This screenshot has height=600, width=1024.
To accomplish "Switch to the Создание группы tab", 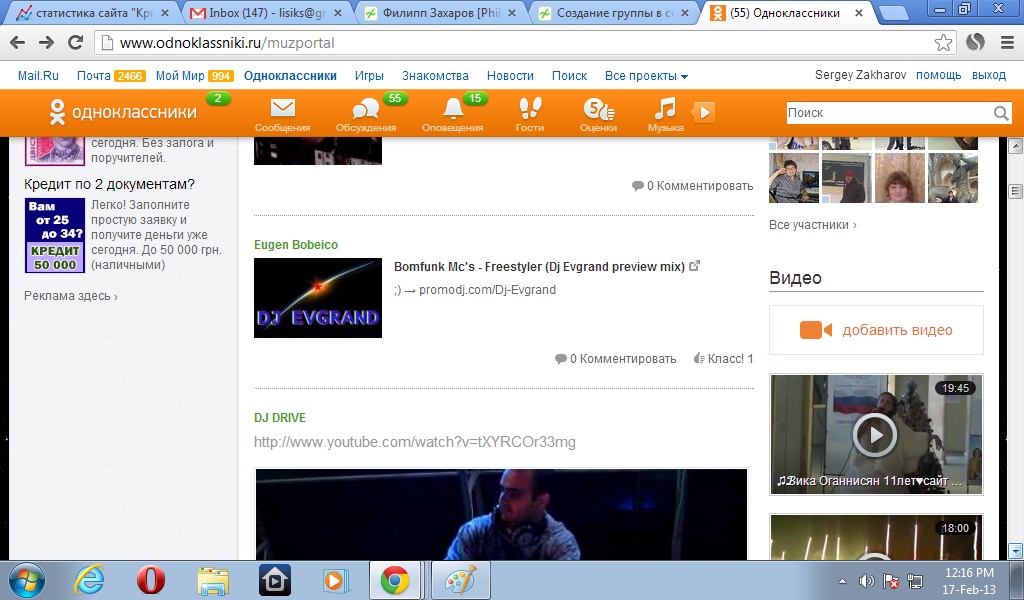I will 614,13.
